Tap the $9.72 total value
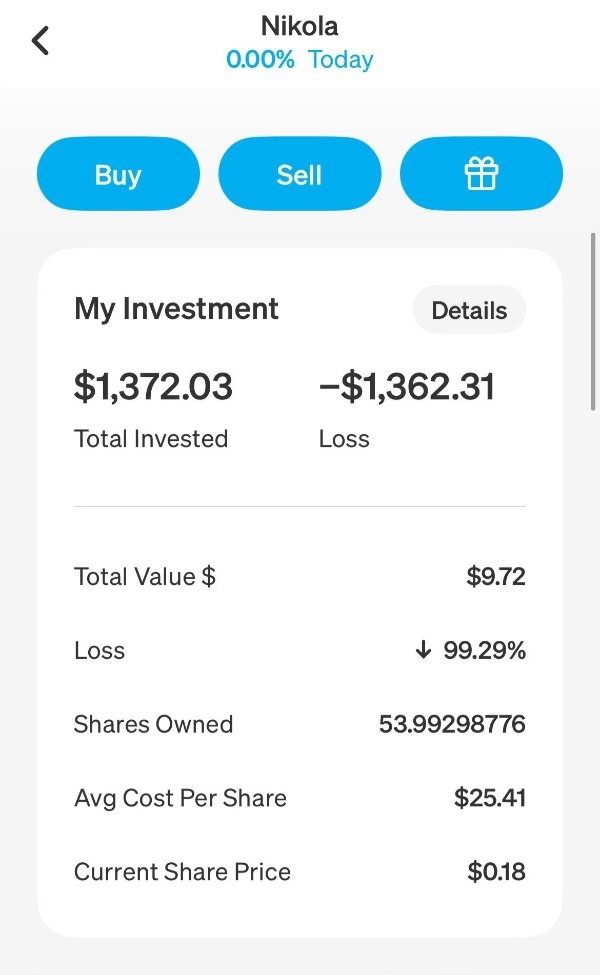 coord(495,577)
